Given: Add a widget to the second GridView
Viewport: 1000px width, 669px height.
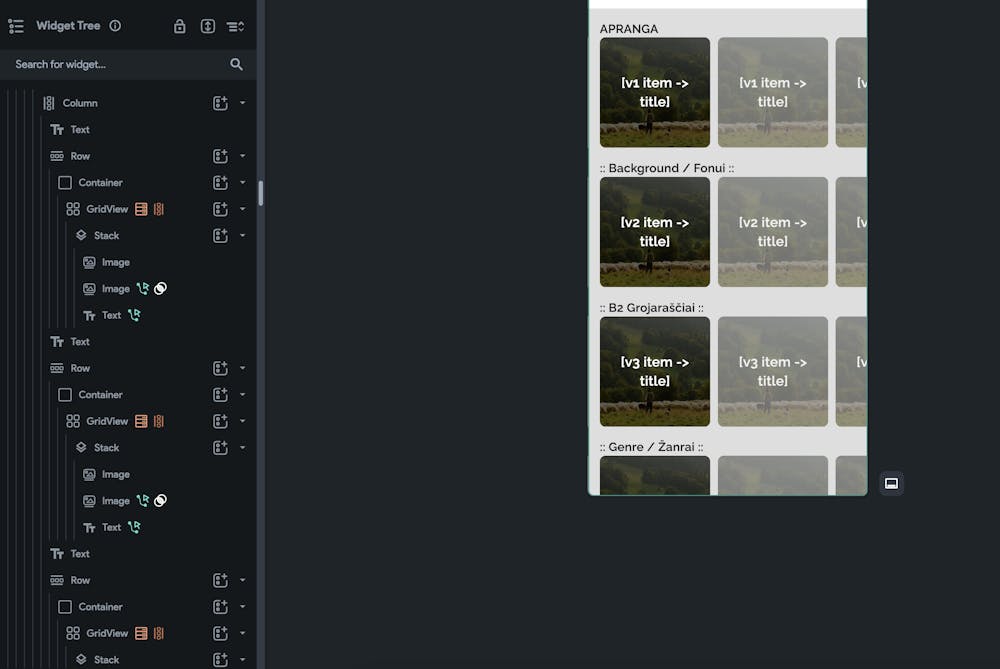Looking at the screenshot, I should coord(220,422).
